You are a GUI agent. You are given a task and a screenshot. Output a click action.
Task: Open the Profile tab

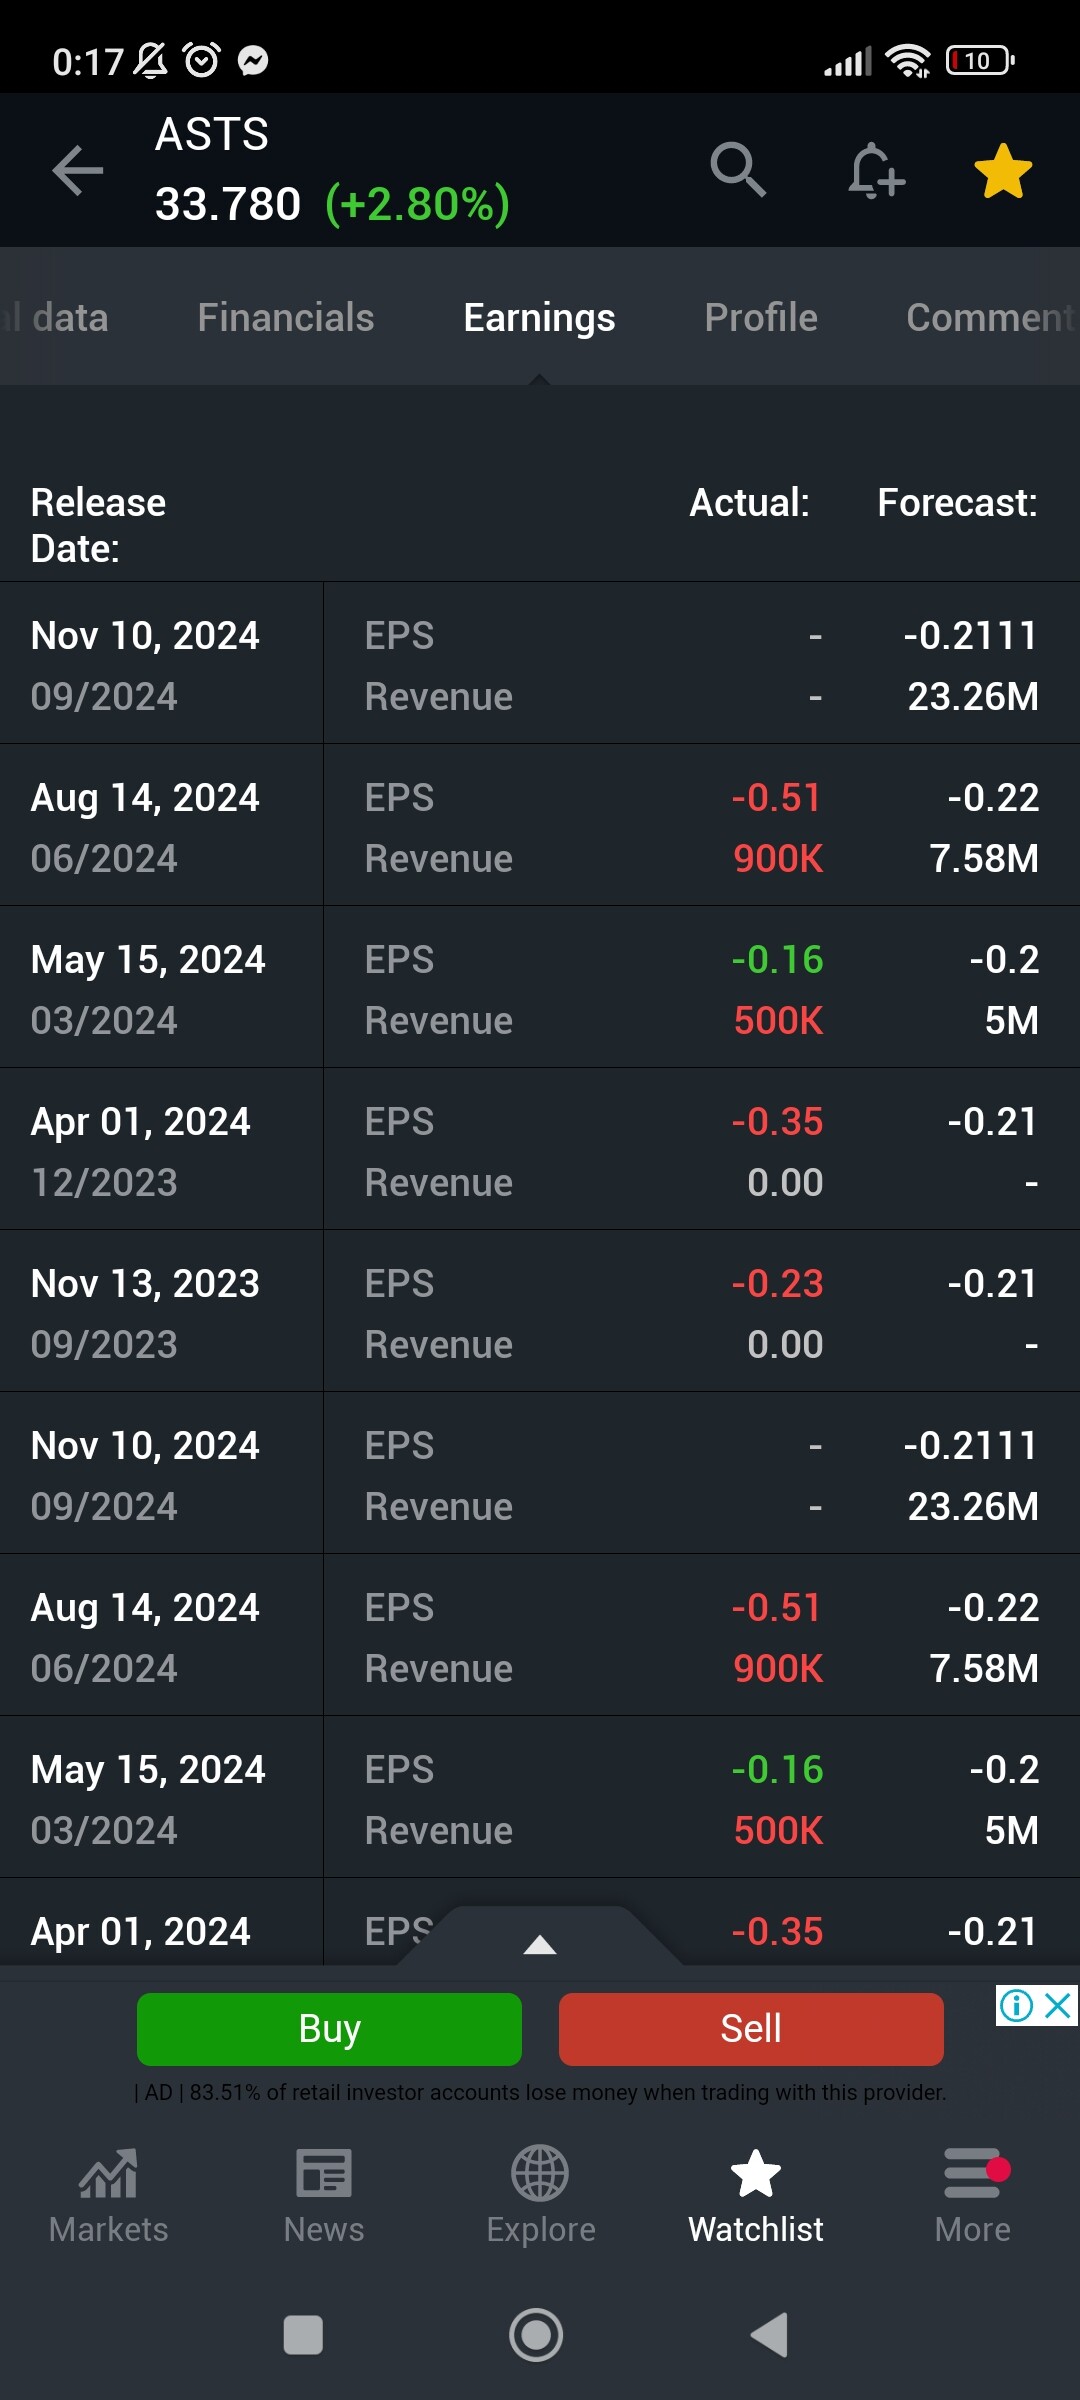(760, 318)
